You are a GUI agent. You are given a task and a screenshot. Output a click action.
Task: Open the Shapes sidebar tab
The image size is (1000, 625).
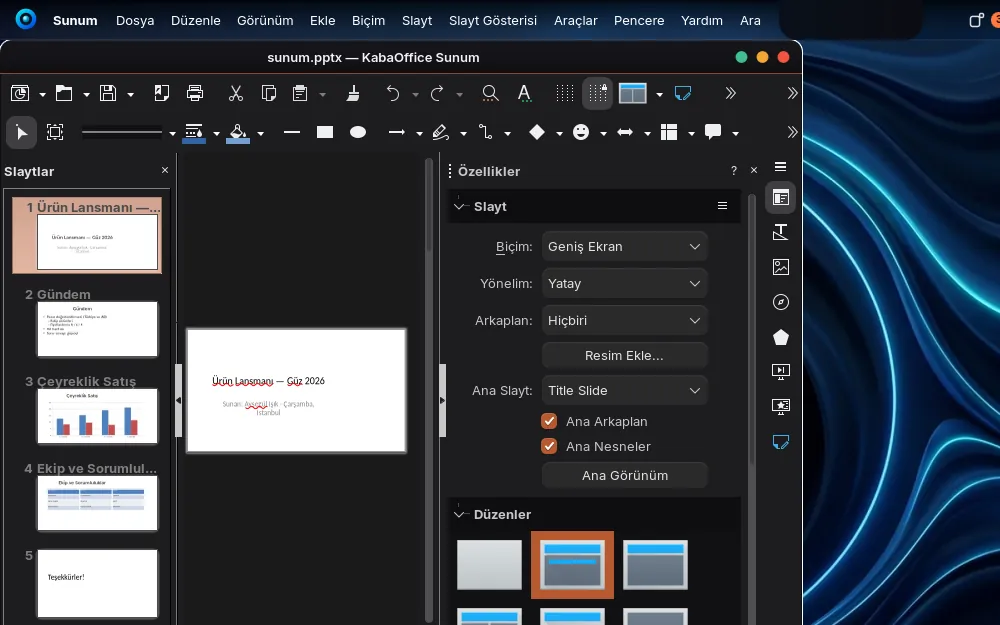click(x=781, y=337)
